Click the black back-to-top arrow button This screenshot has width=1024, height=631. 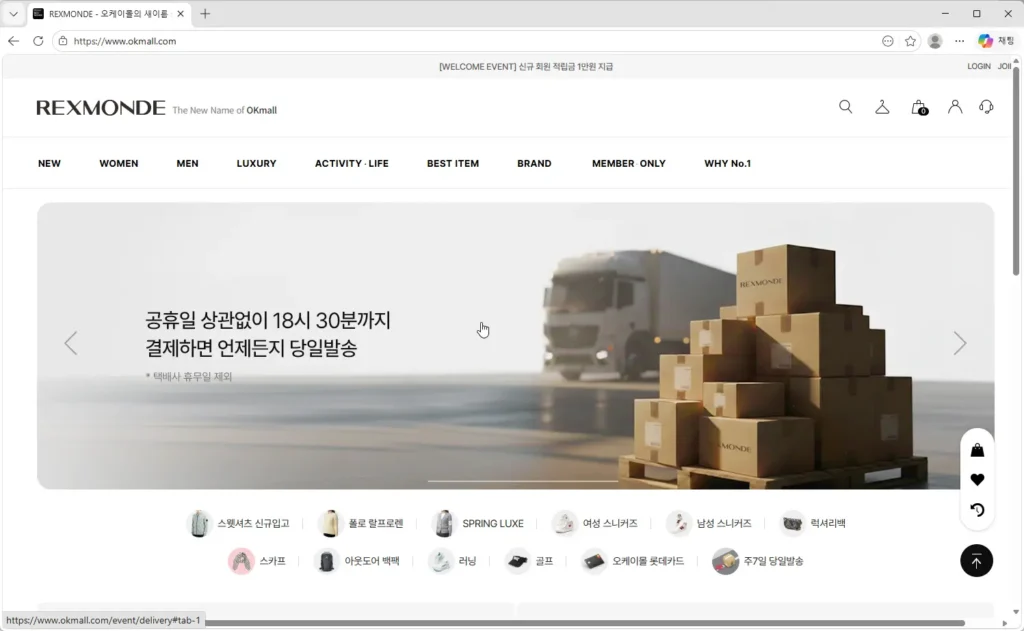click(x=976, y=560)
